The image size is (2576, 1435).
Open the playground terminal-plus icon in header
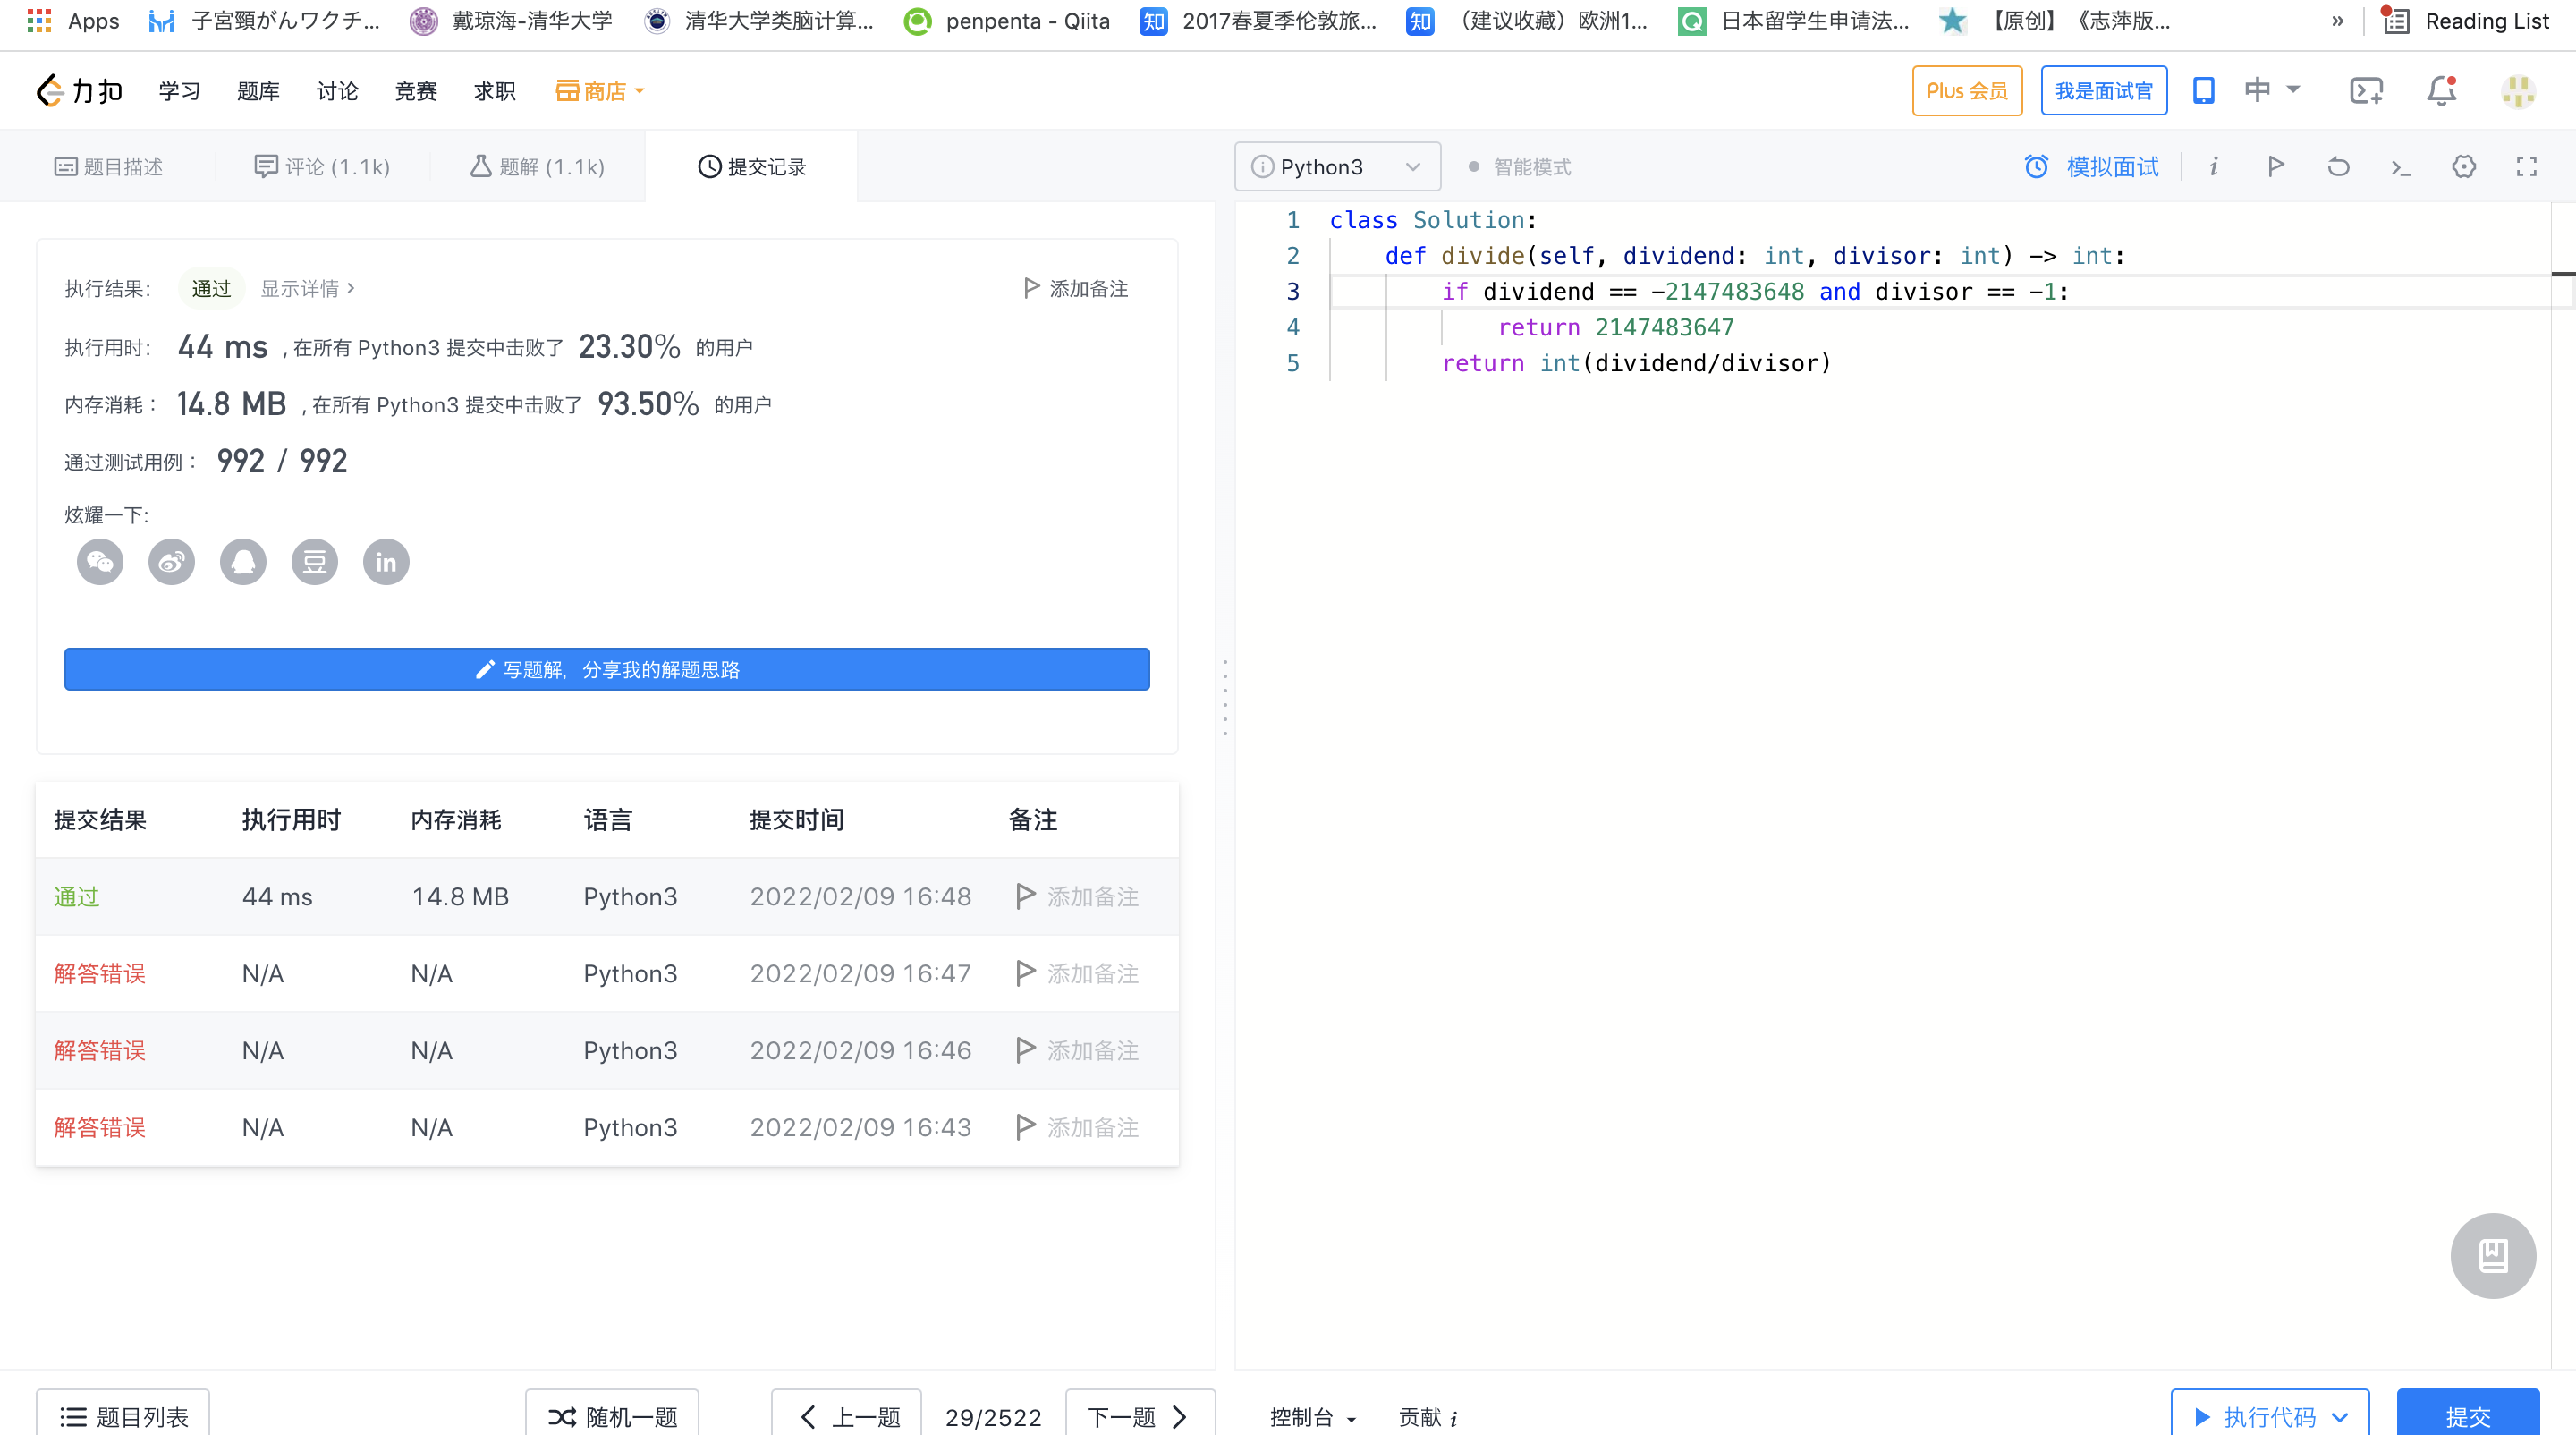pos(2366,91)
